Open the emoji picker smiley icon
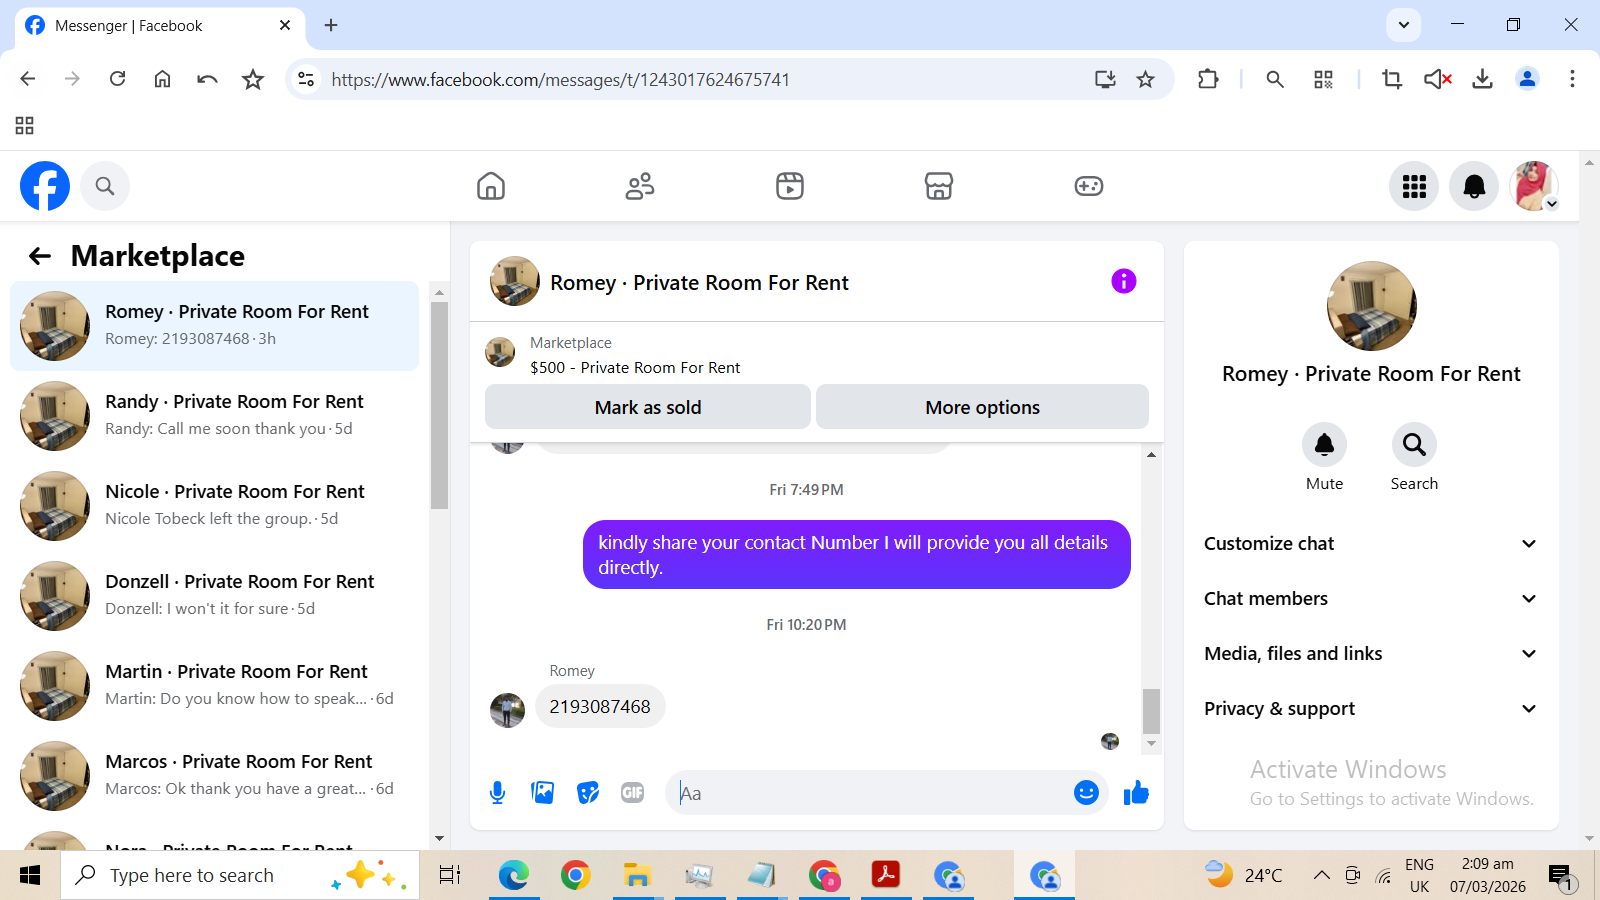 pos(1086,793)
